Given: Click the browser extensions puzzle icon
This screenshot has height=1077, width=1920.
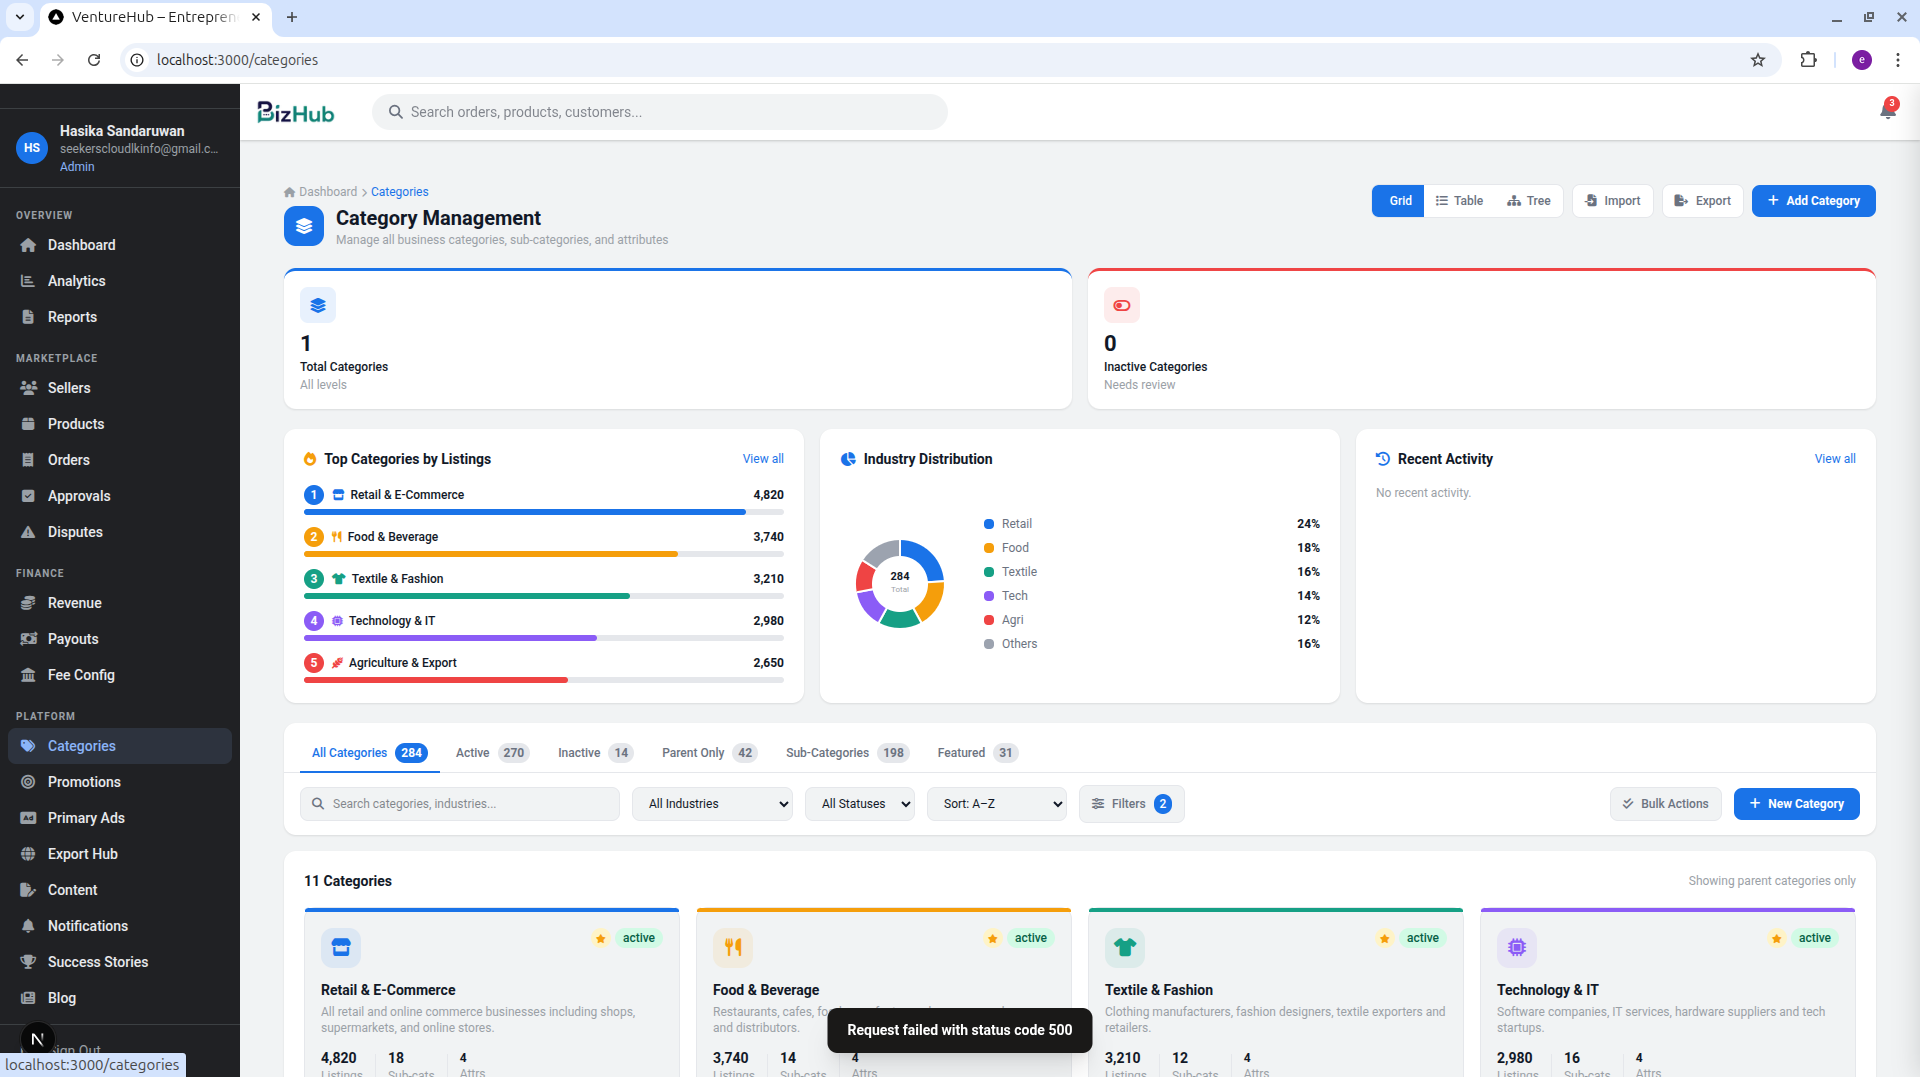Looking at the screenshot, I should coord(1808,60).
